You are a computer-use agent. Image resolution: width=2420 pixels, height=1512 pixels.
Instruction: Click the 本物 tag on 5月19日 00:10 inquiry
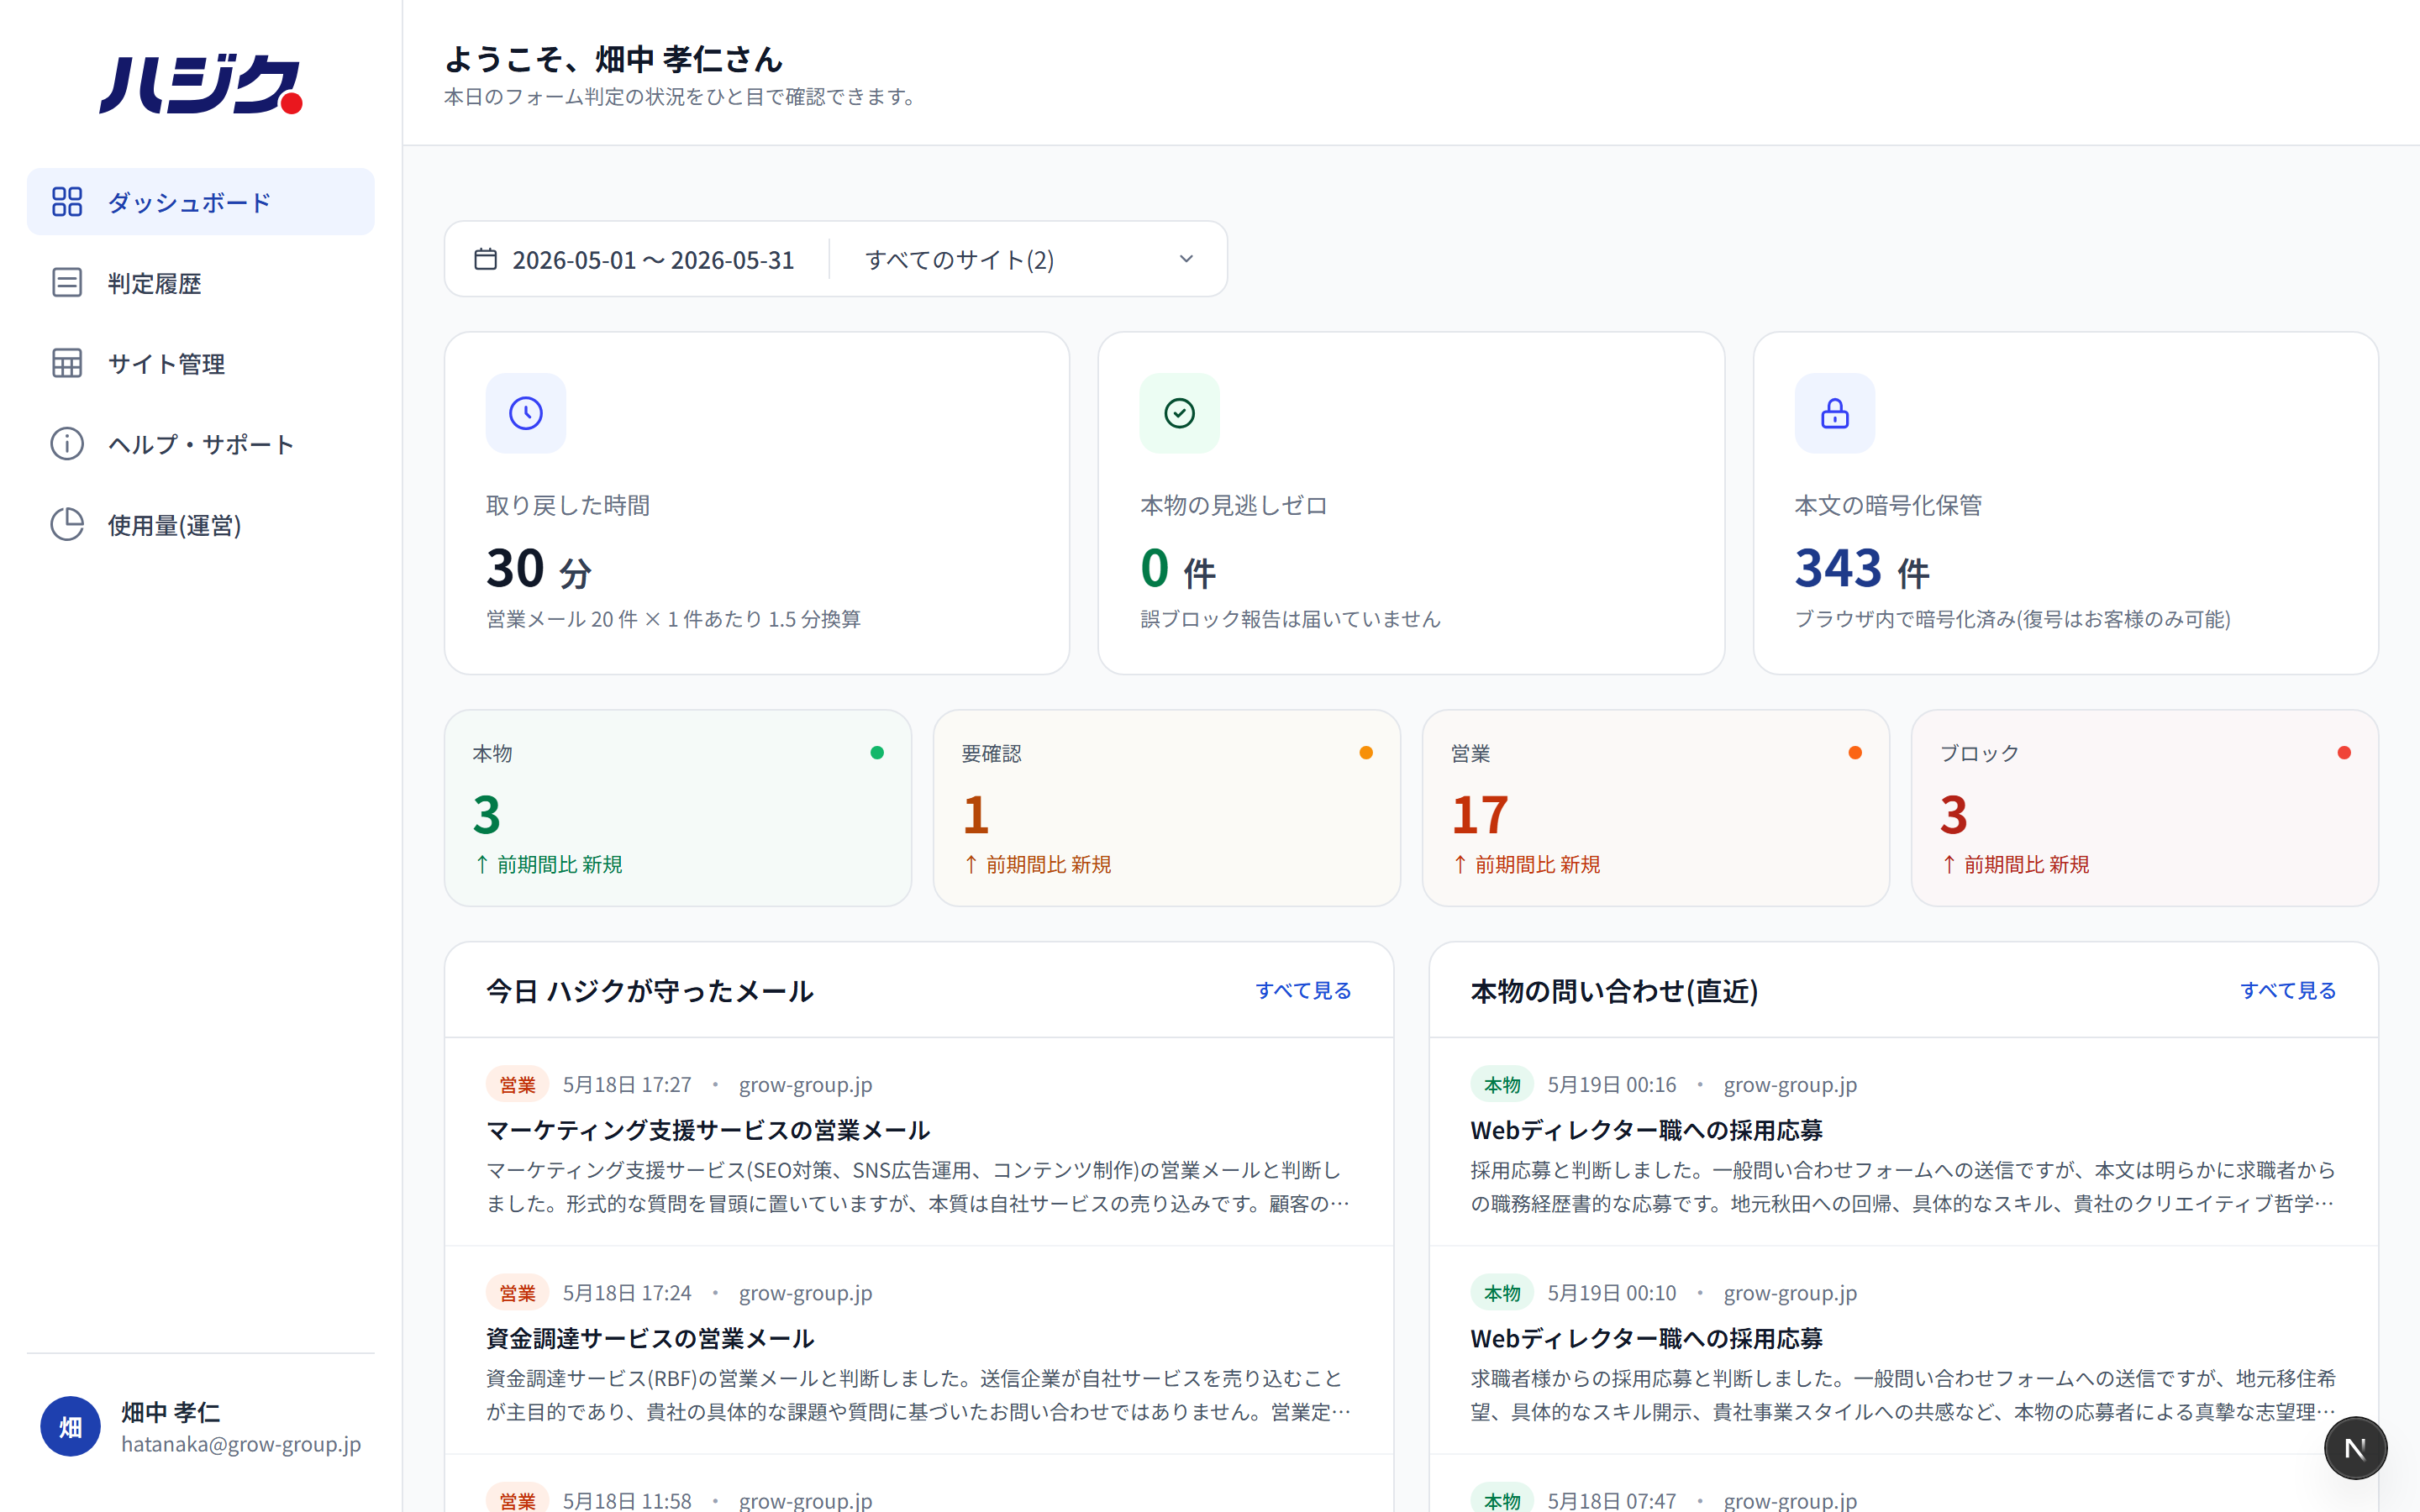(x=1502, y=1292)
